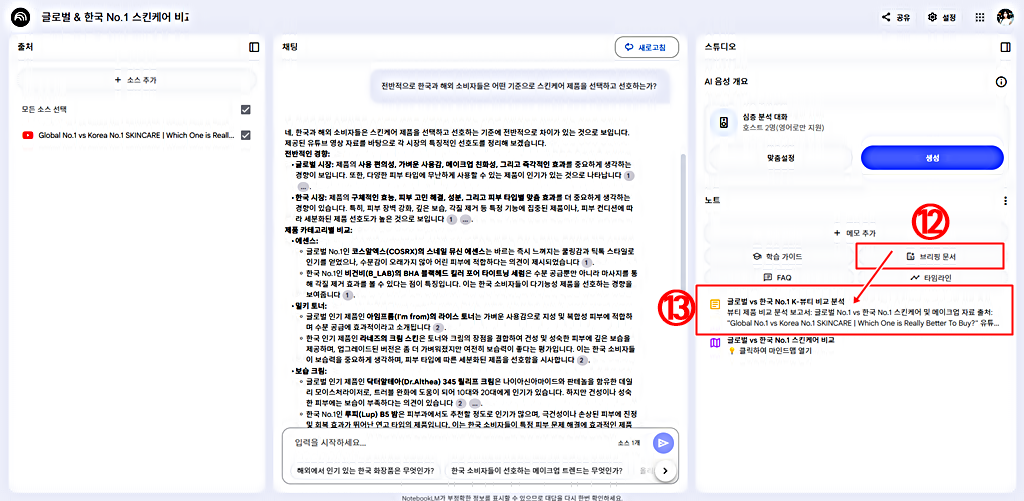Send the chat message with arrow icon
Screen dimensions: 1024x501
[x=664, y=444]
